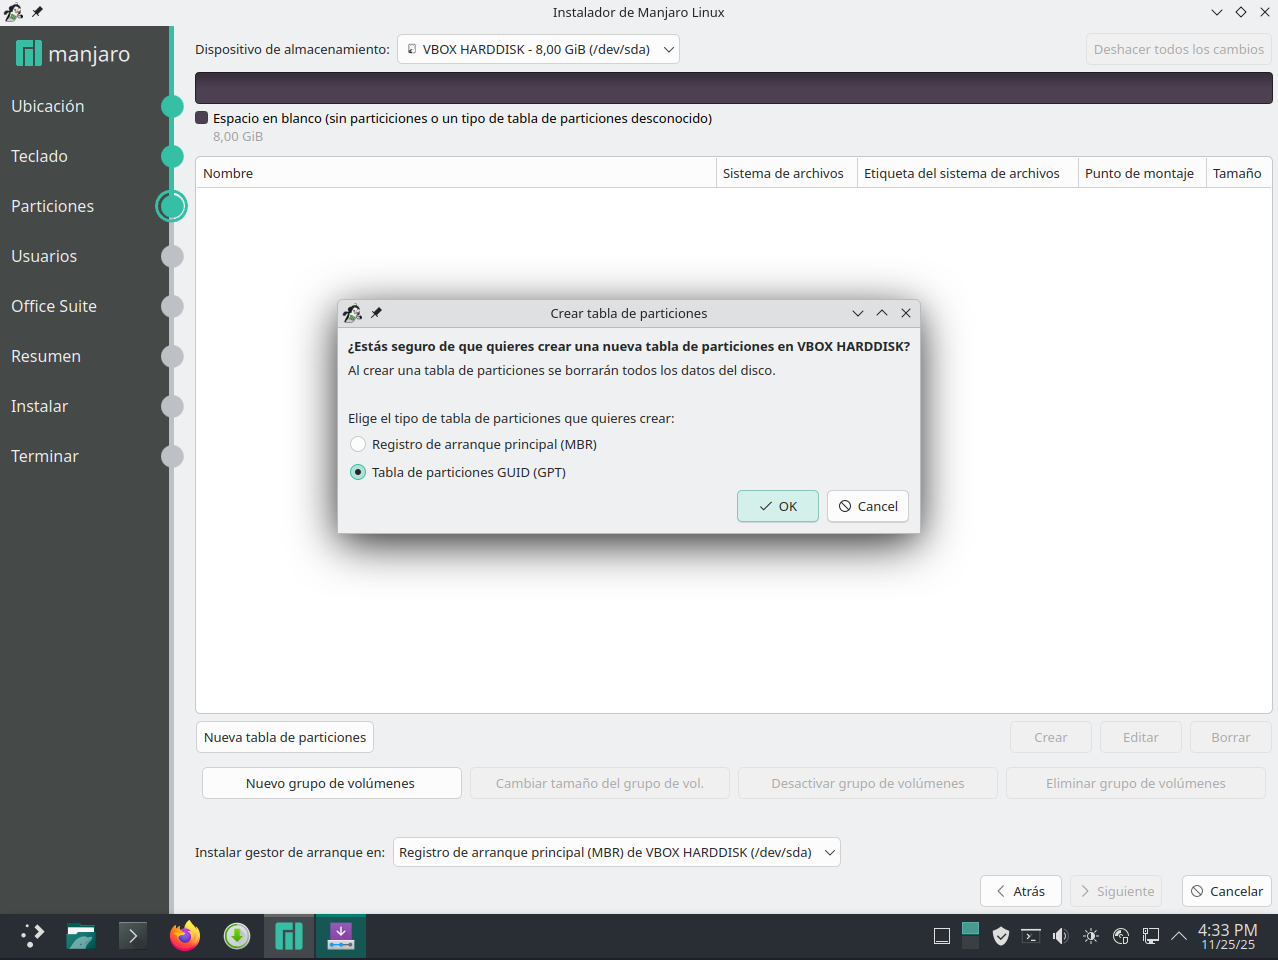The height and width of the screenshot is (960, 1278).
Task: Open the Firefox browser from taskbar
Action: (184, 936)
